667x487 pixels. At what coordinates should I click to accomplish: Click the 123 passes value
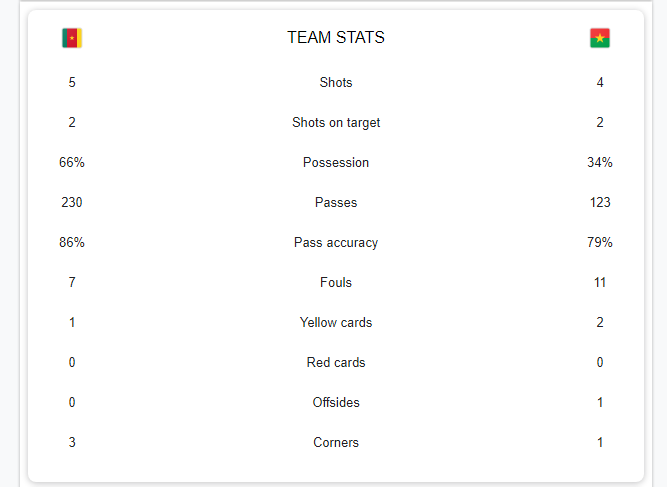600,202
